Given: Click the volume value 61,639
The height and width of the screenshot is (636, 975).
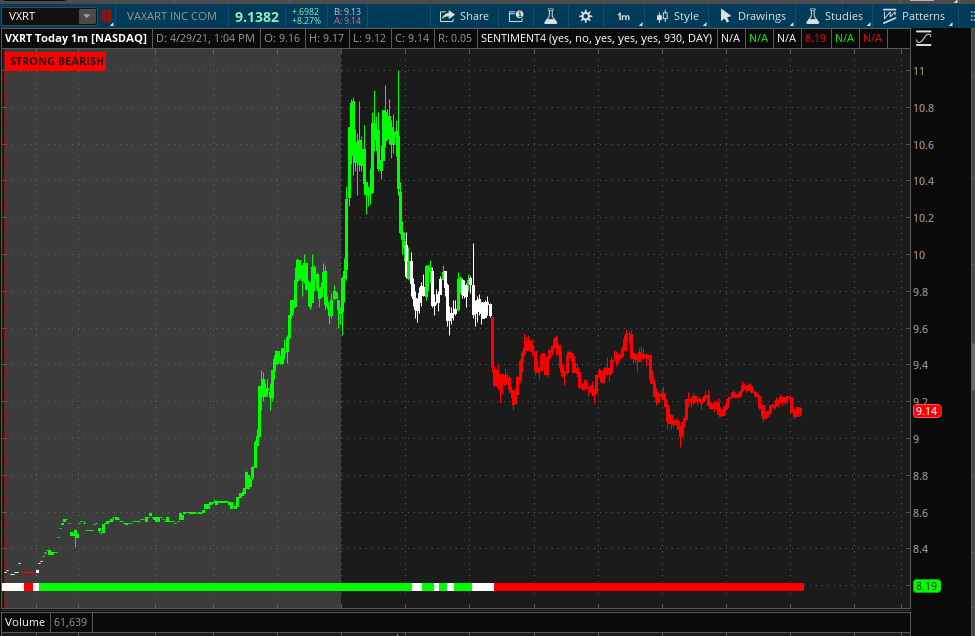Looking at the screenshot, I should (x=70, y=622).
